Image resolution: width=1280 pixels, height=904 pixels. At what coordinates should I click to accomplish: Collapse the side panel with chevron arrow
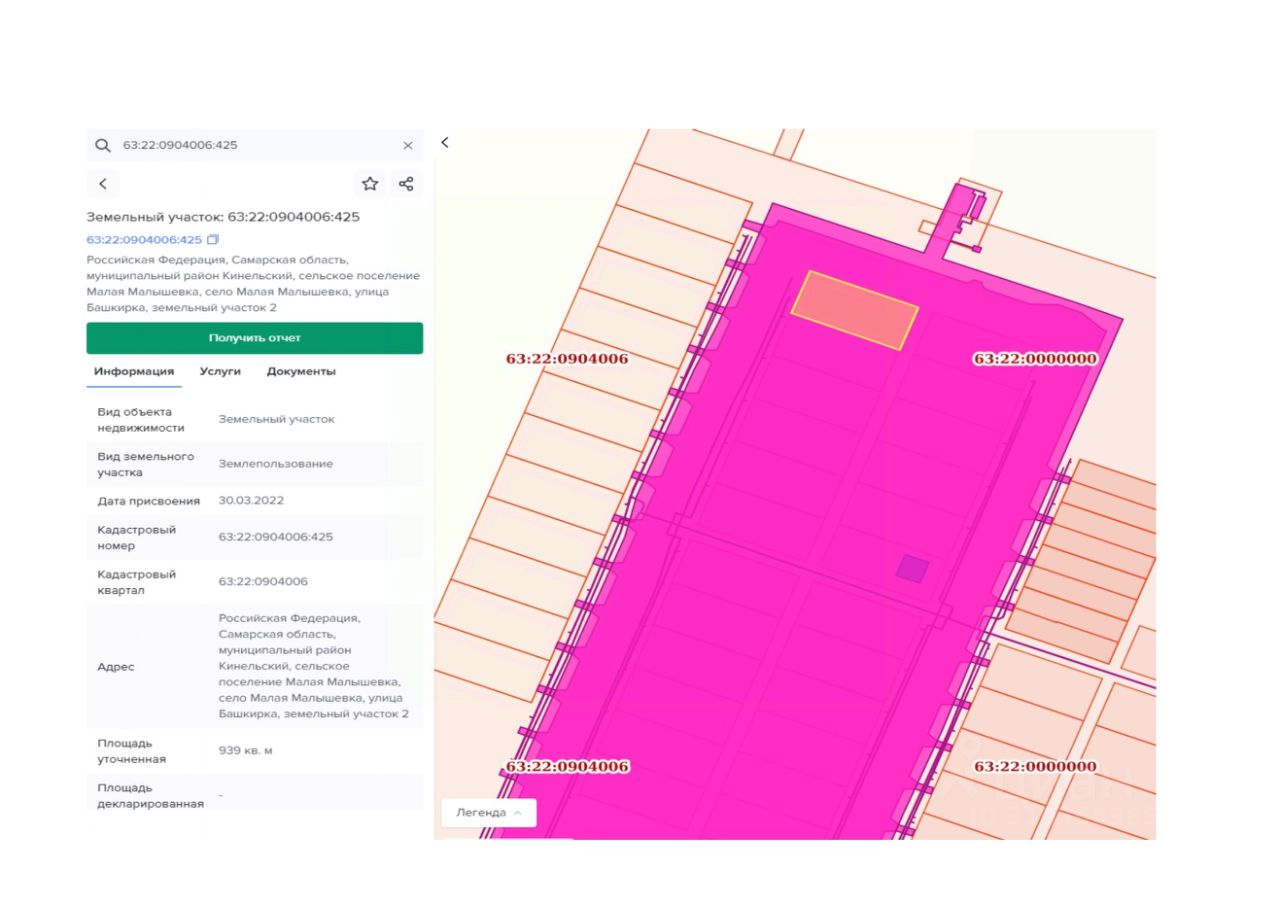pos(445,143)
